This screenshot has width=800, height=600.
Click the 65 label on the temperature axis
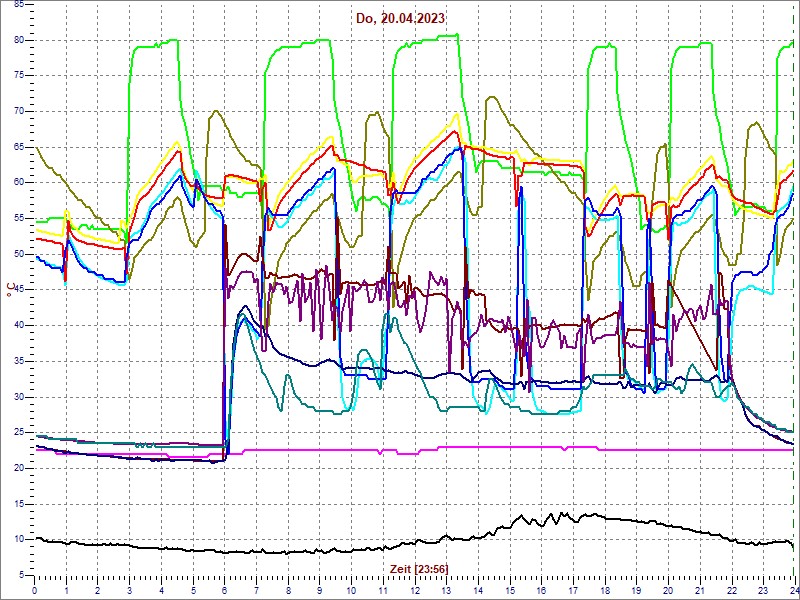(x=18, y=147)
